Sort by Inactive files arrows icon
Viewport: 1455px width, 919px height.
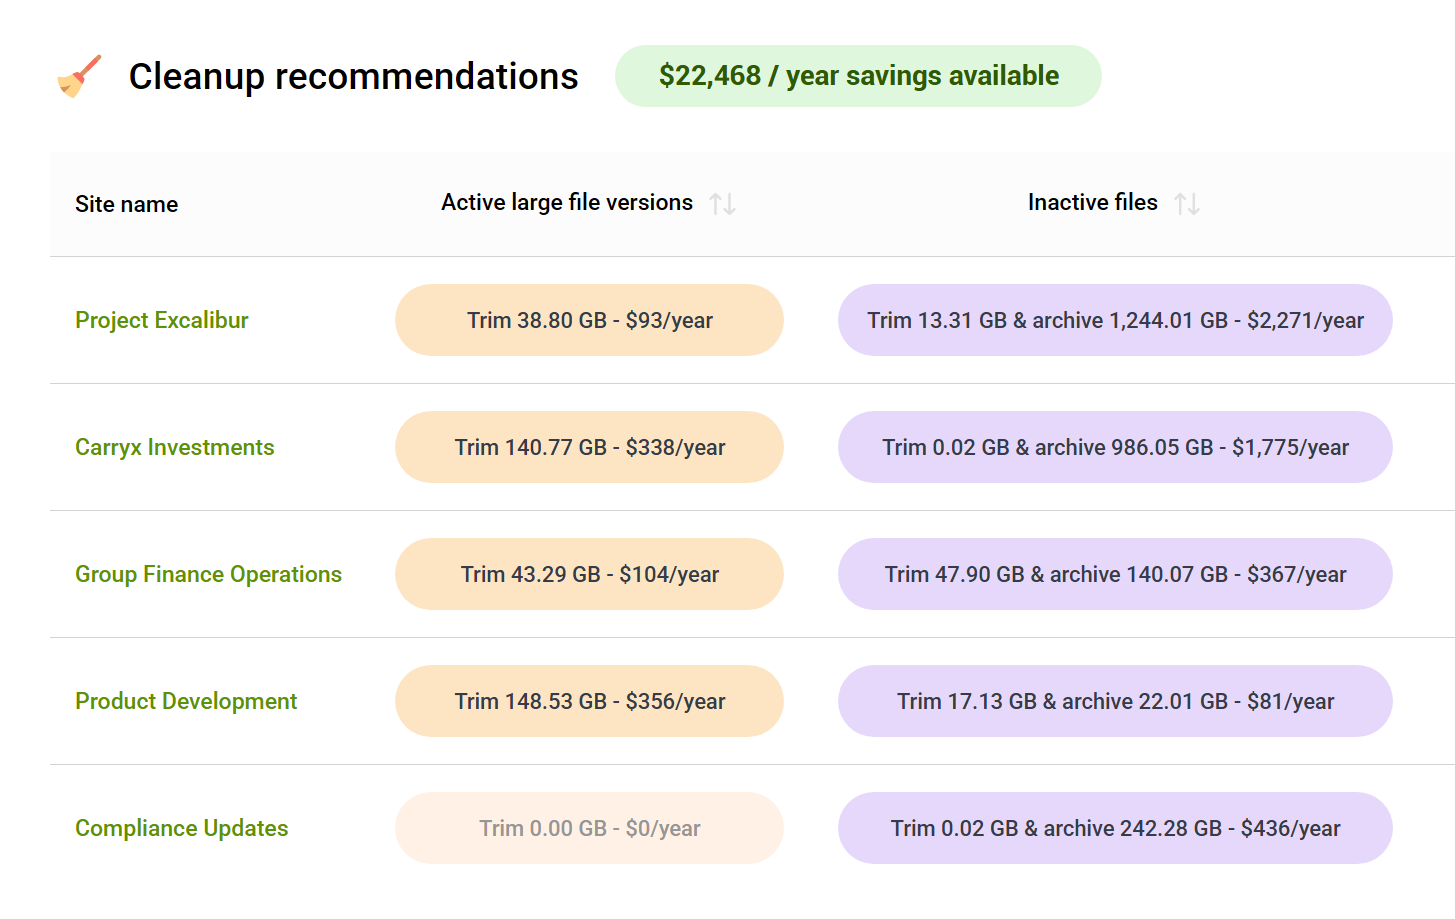click(x=1187, y=204)
